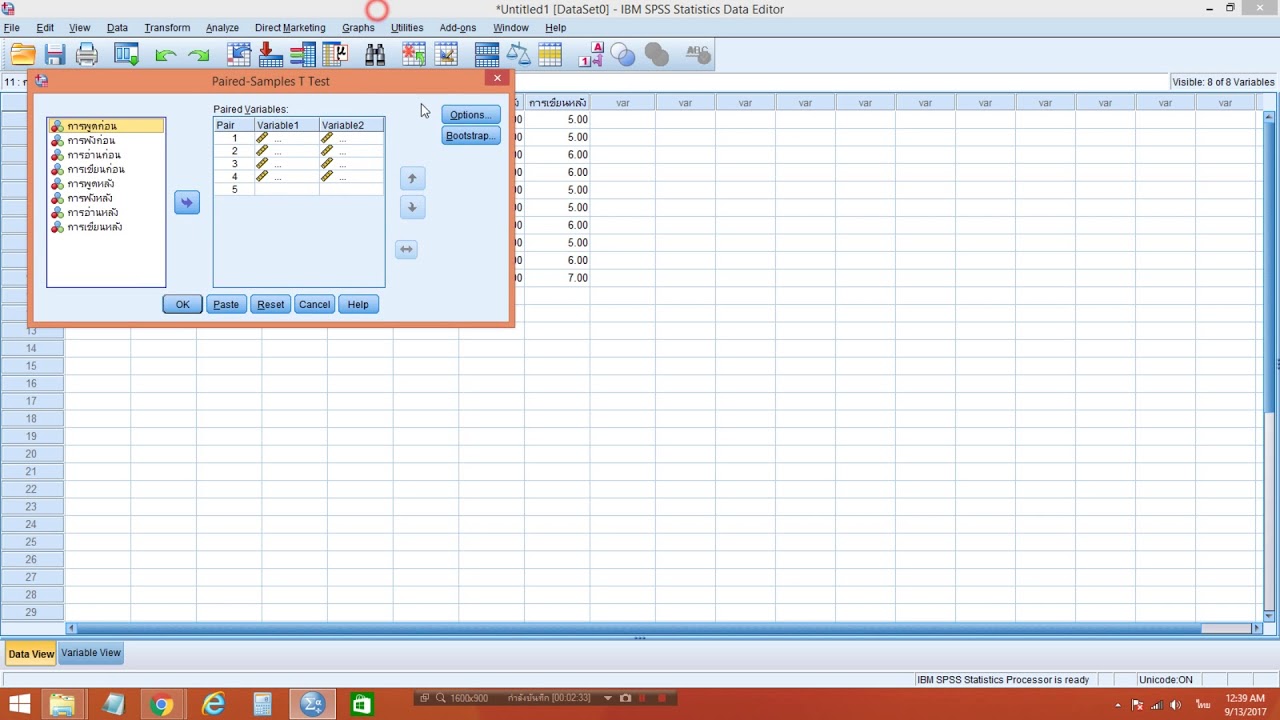Image resolution: width=1280 pixels, height=720 pixels.
Task: Print using the printer toolbar icon
Action: click(x=87, y=55)
